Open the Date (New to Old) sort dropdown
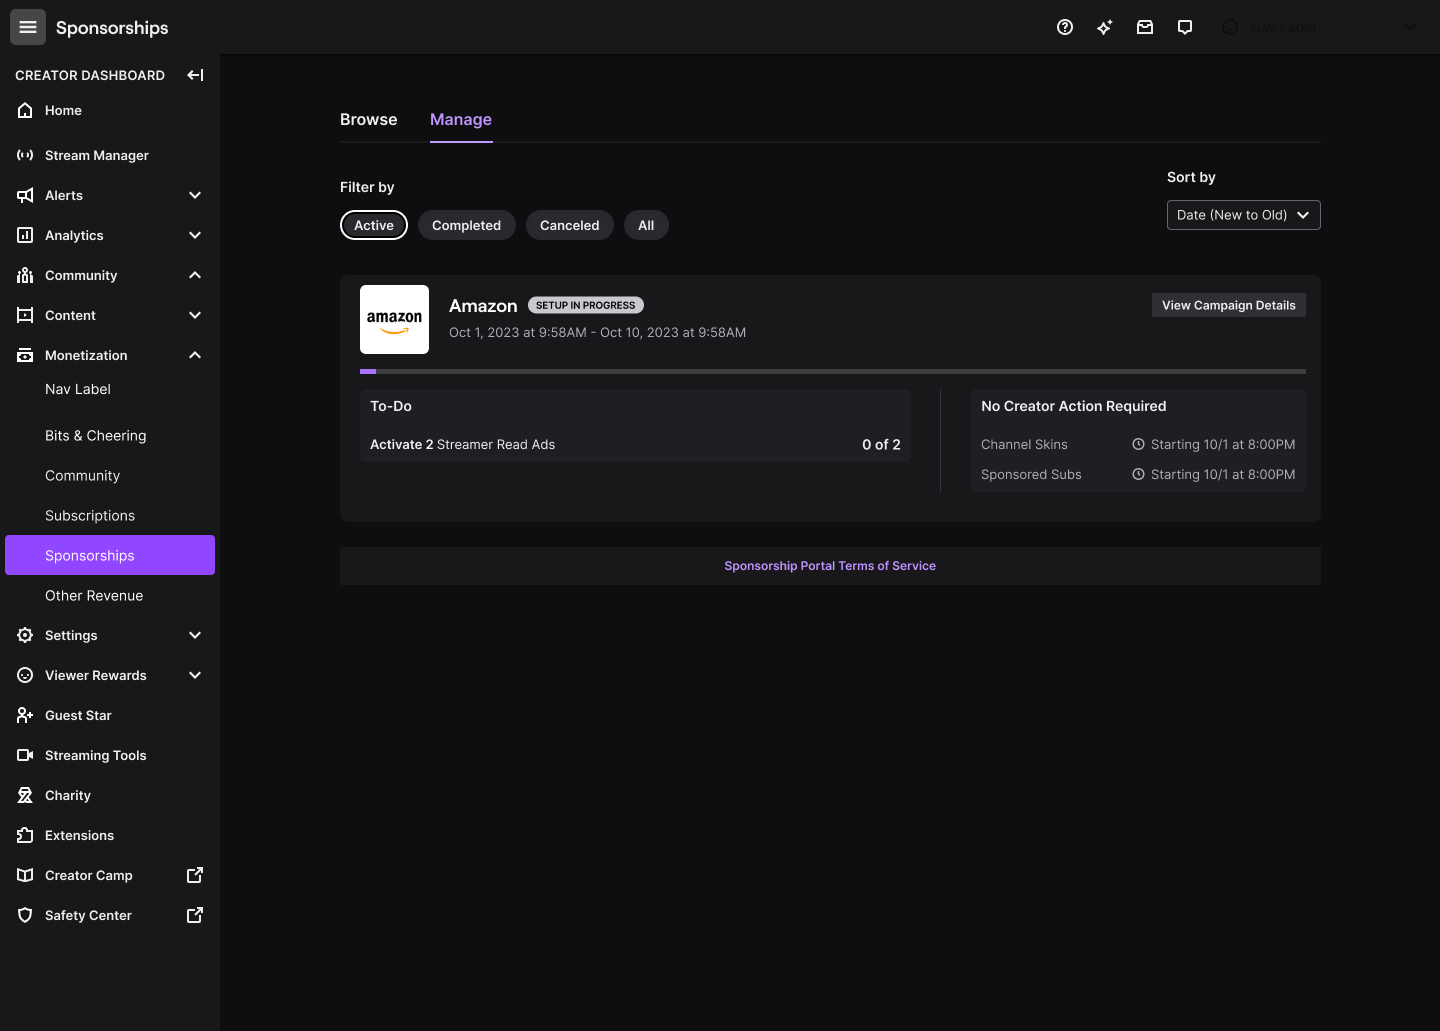The image size is (1440, 1031). pyautogui.click(x=1243, y=214)
